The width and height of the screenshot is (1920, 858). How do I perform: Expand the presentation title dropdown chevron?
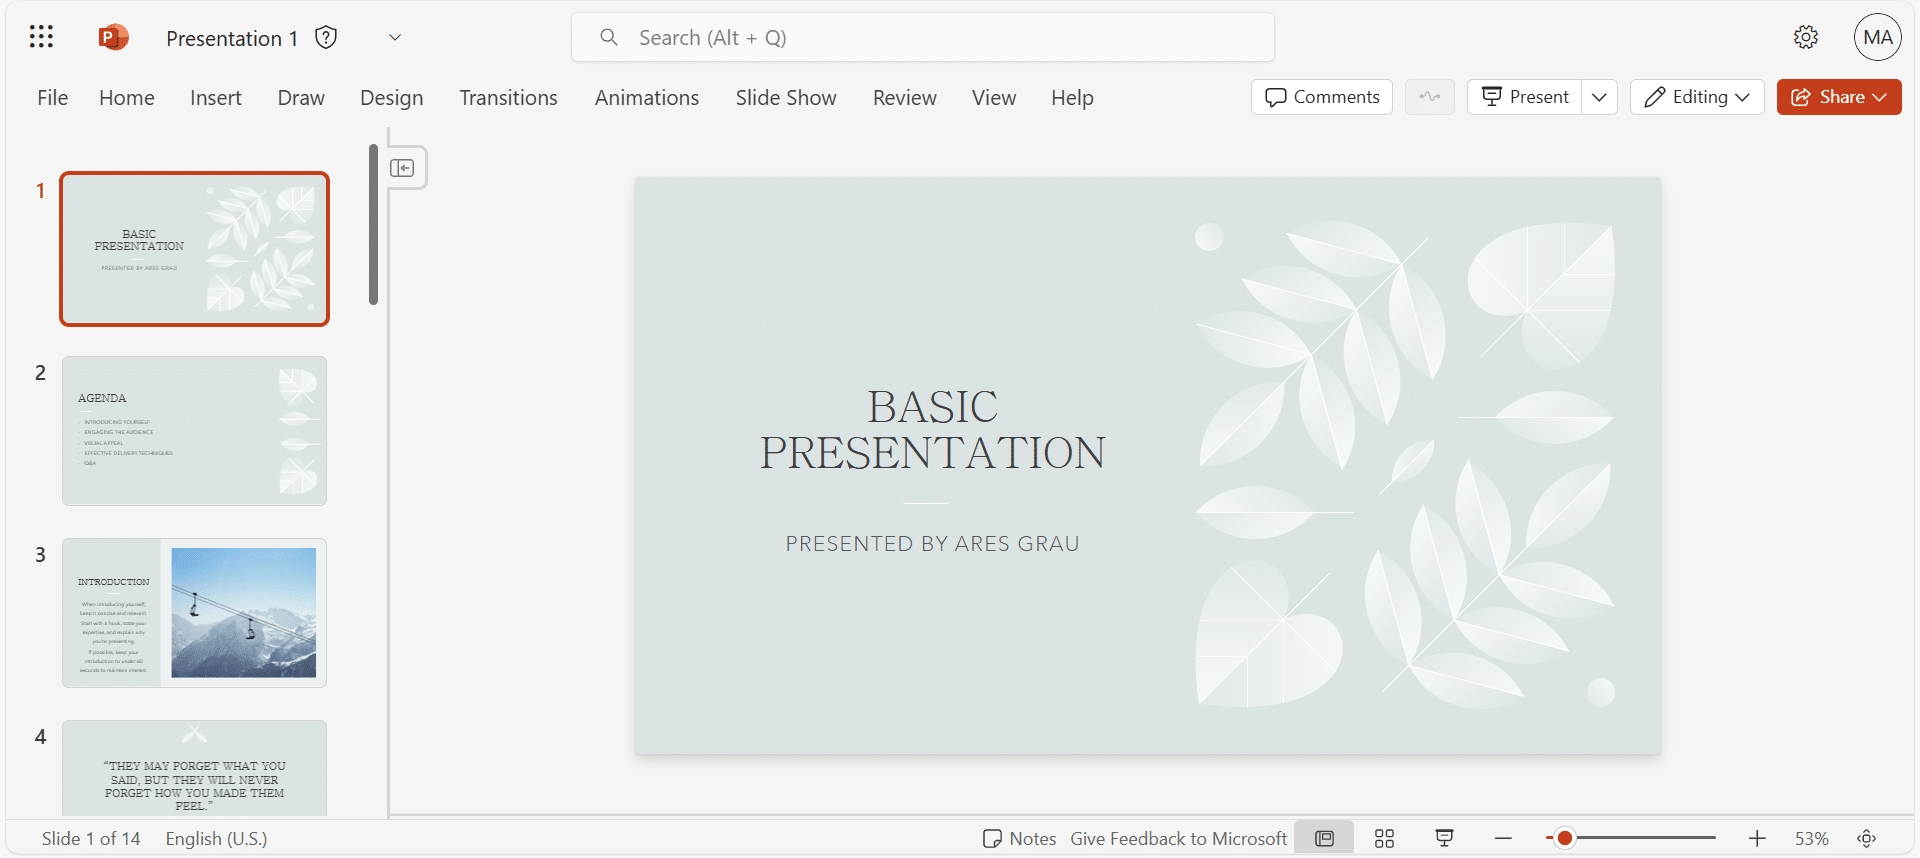click(395, 38)
